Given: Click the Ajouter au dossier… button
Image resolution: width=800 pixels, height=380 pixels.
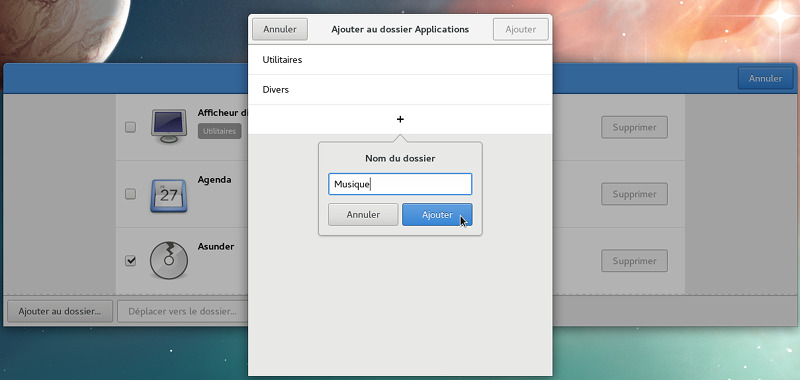Looking at the screenshot, I should (60, 311).
